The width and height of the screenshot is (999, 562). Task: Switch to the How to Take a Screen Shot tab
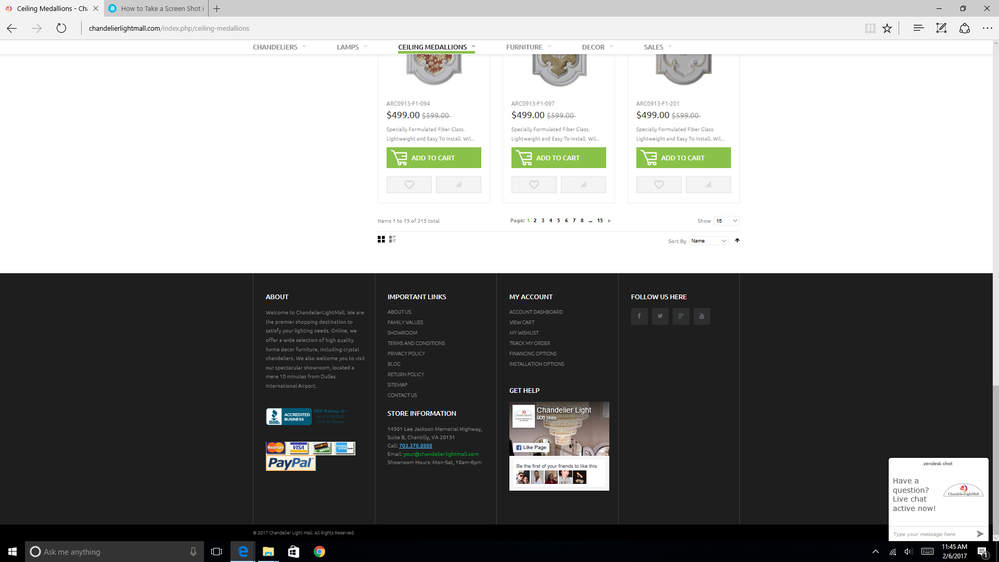click(x=160, y=8)
